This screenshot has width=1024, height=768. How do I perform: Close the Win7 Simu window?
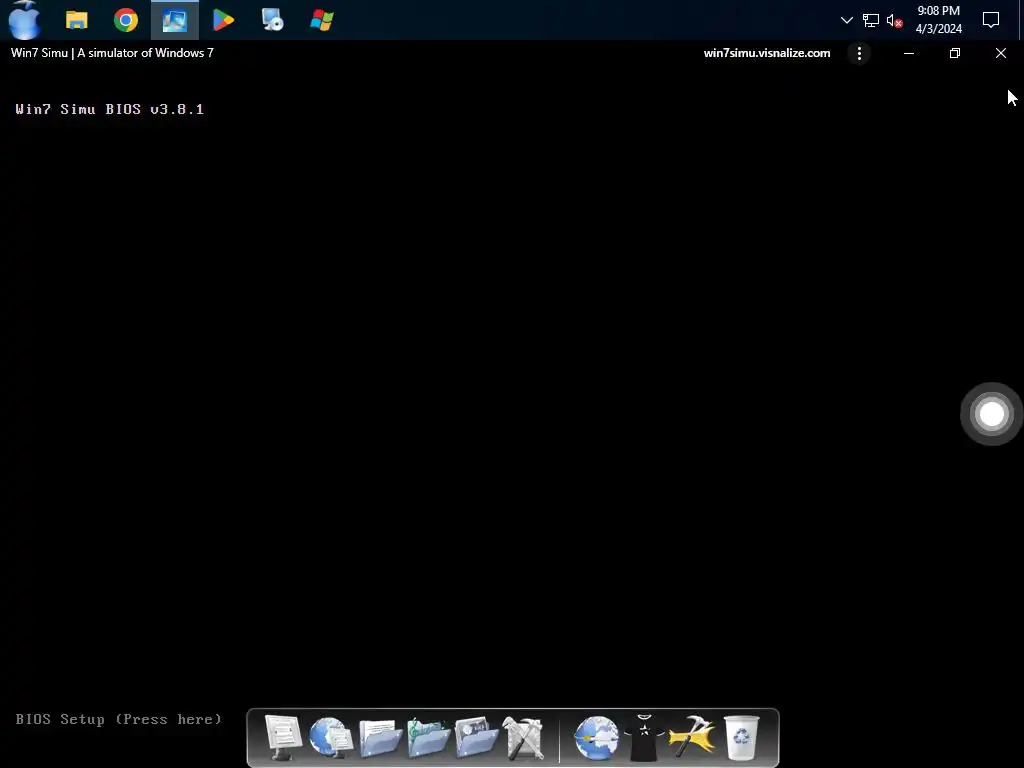[x=1000, y=54]
